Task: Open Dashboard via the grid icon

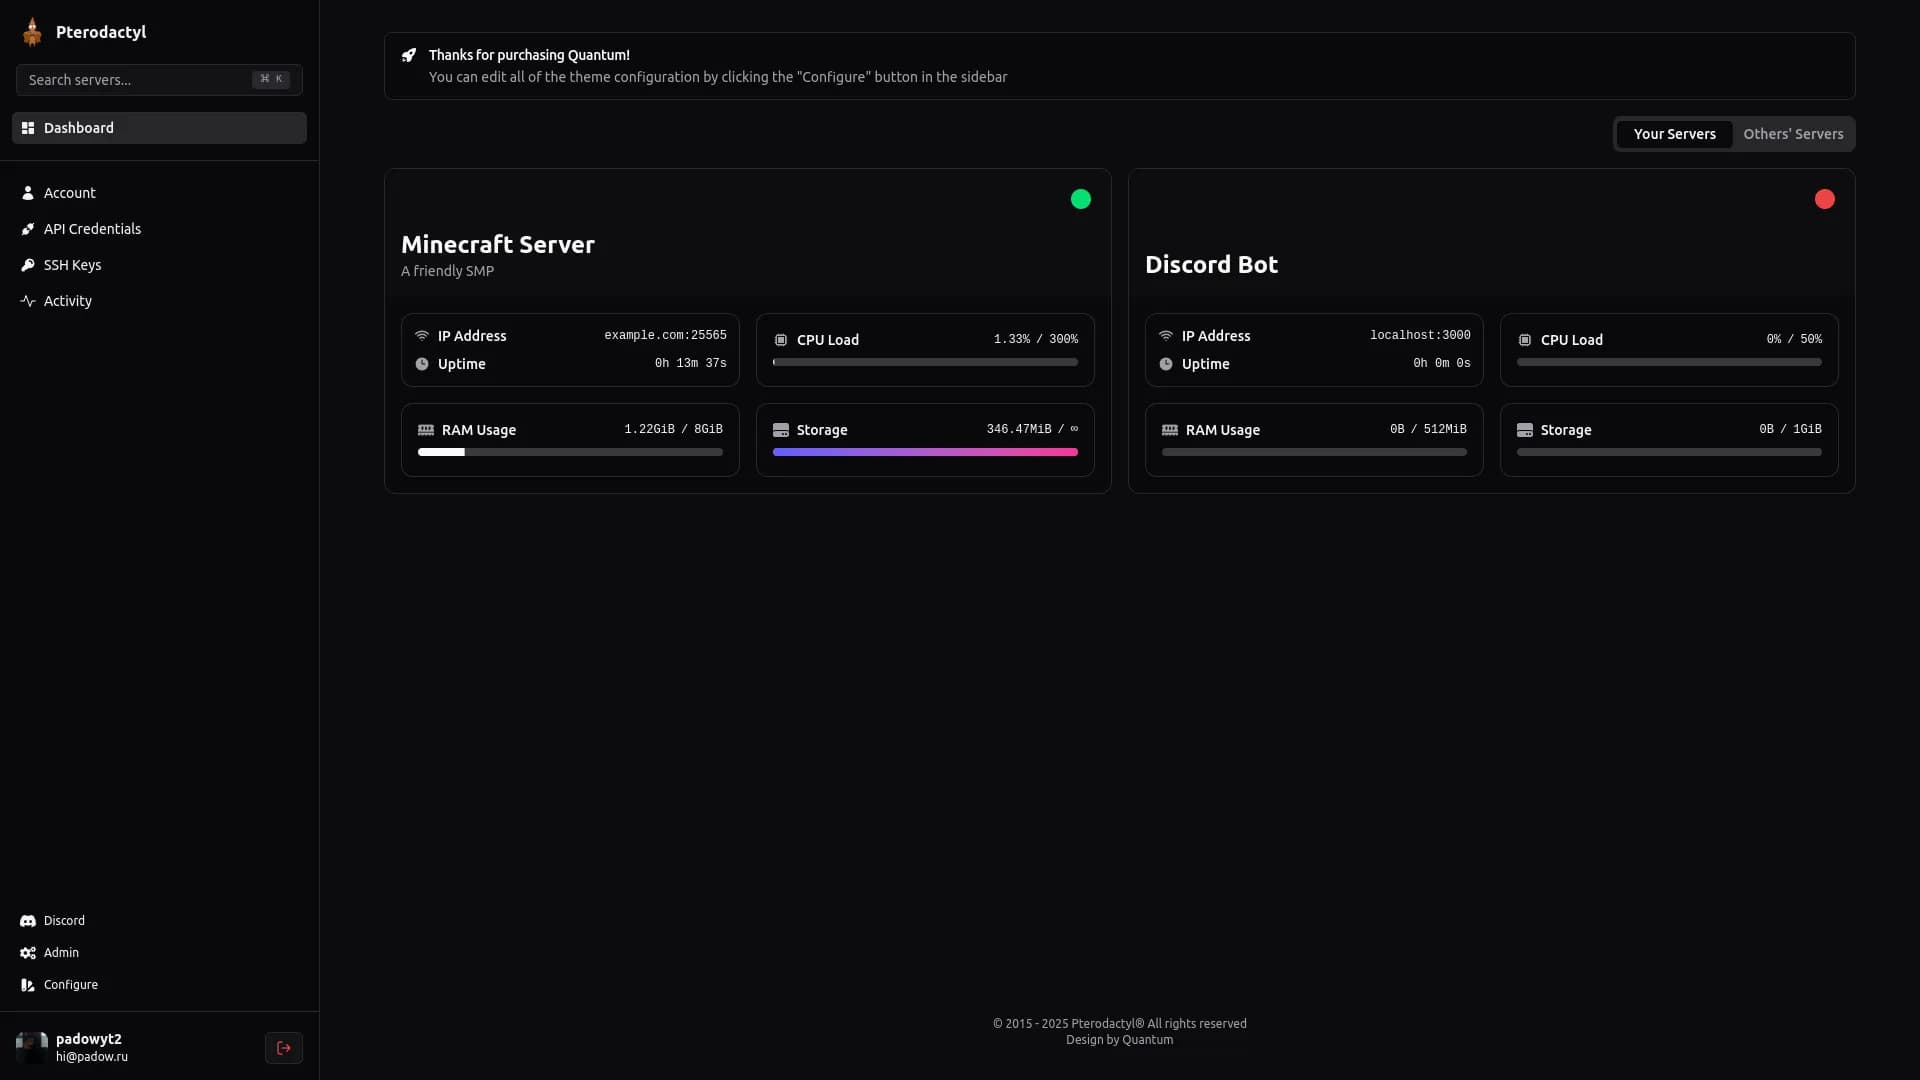Action: point(28,128)
